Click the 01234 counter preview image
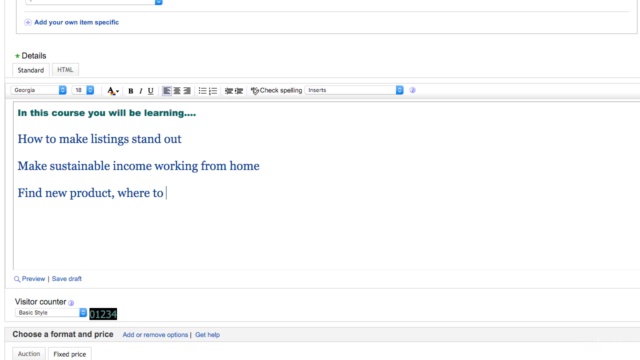Screen dimensions: 640x360 pyautogui.click(x=103, y=314)
